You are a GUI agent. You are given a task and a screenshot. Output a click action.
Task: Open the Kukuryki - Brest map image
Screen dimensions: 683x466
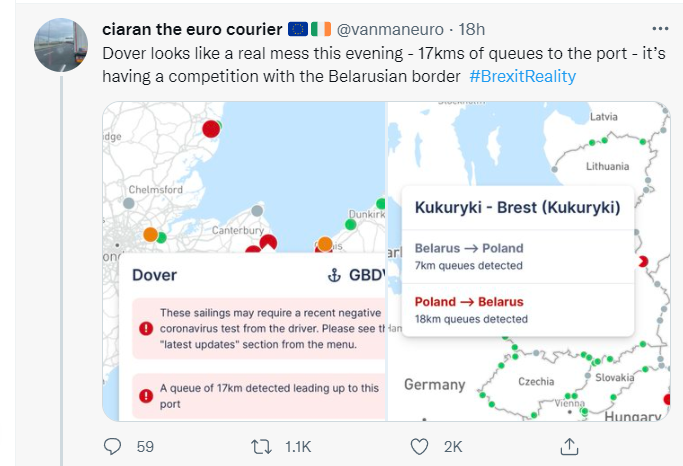(529, 261)
